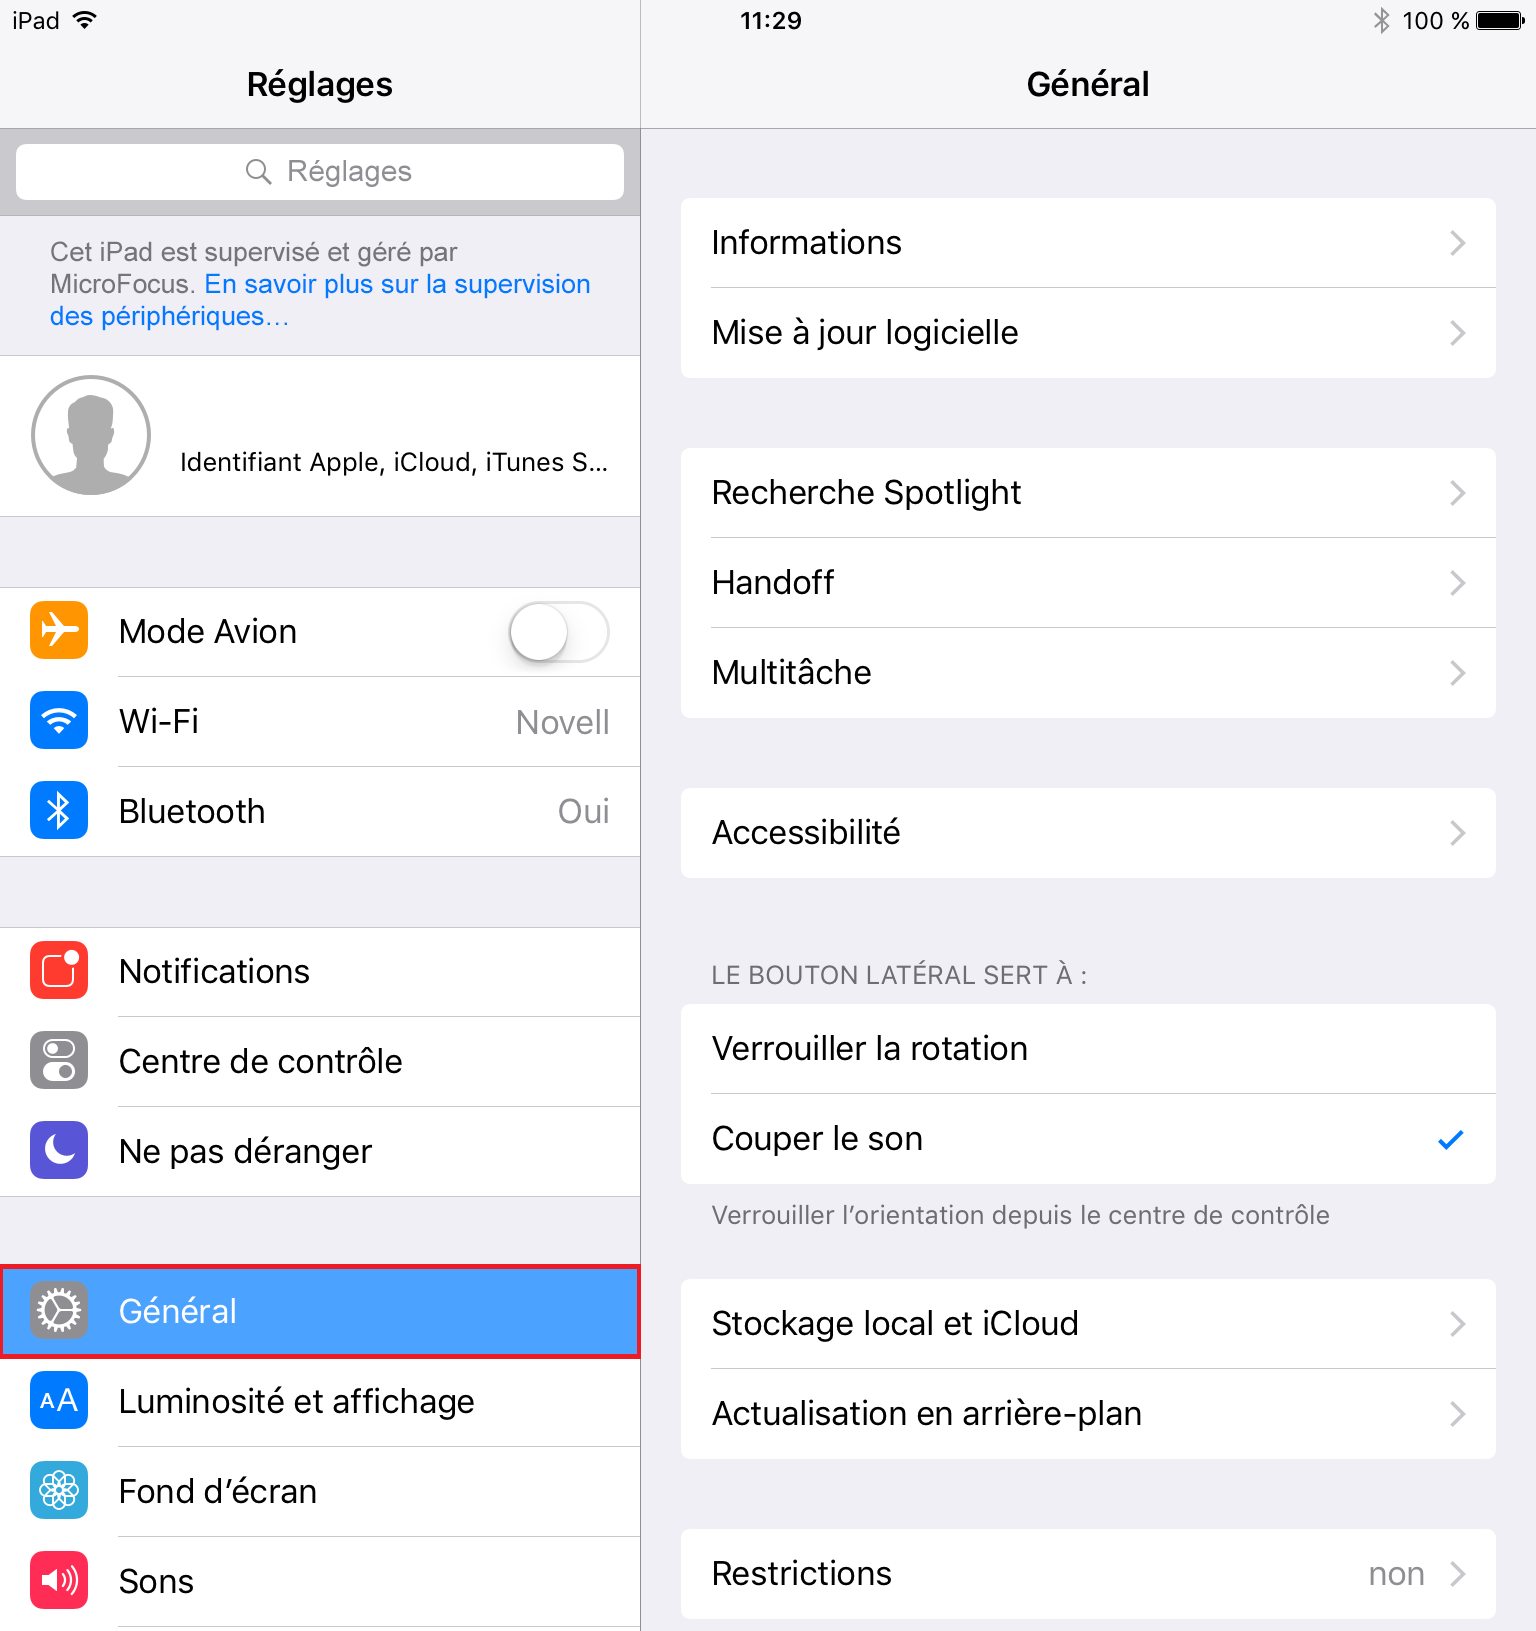
Task: Tap the purple Ne pas déranger moon icon
Action: coord(59,1150)
